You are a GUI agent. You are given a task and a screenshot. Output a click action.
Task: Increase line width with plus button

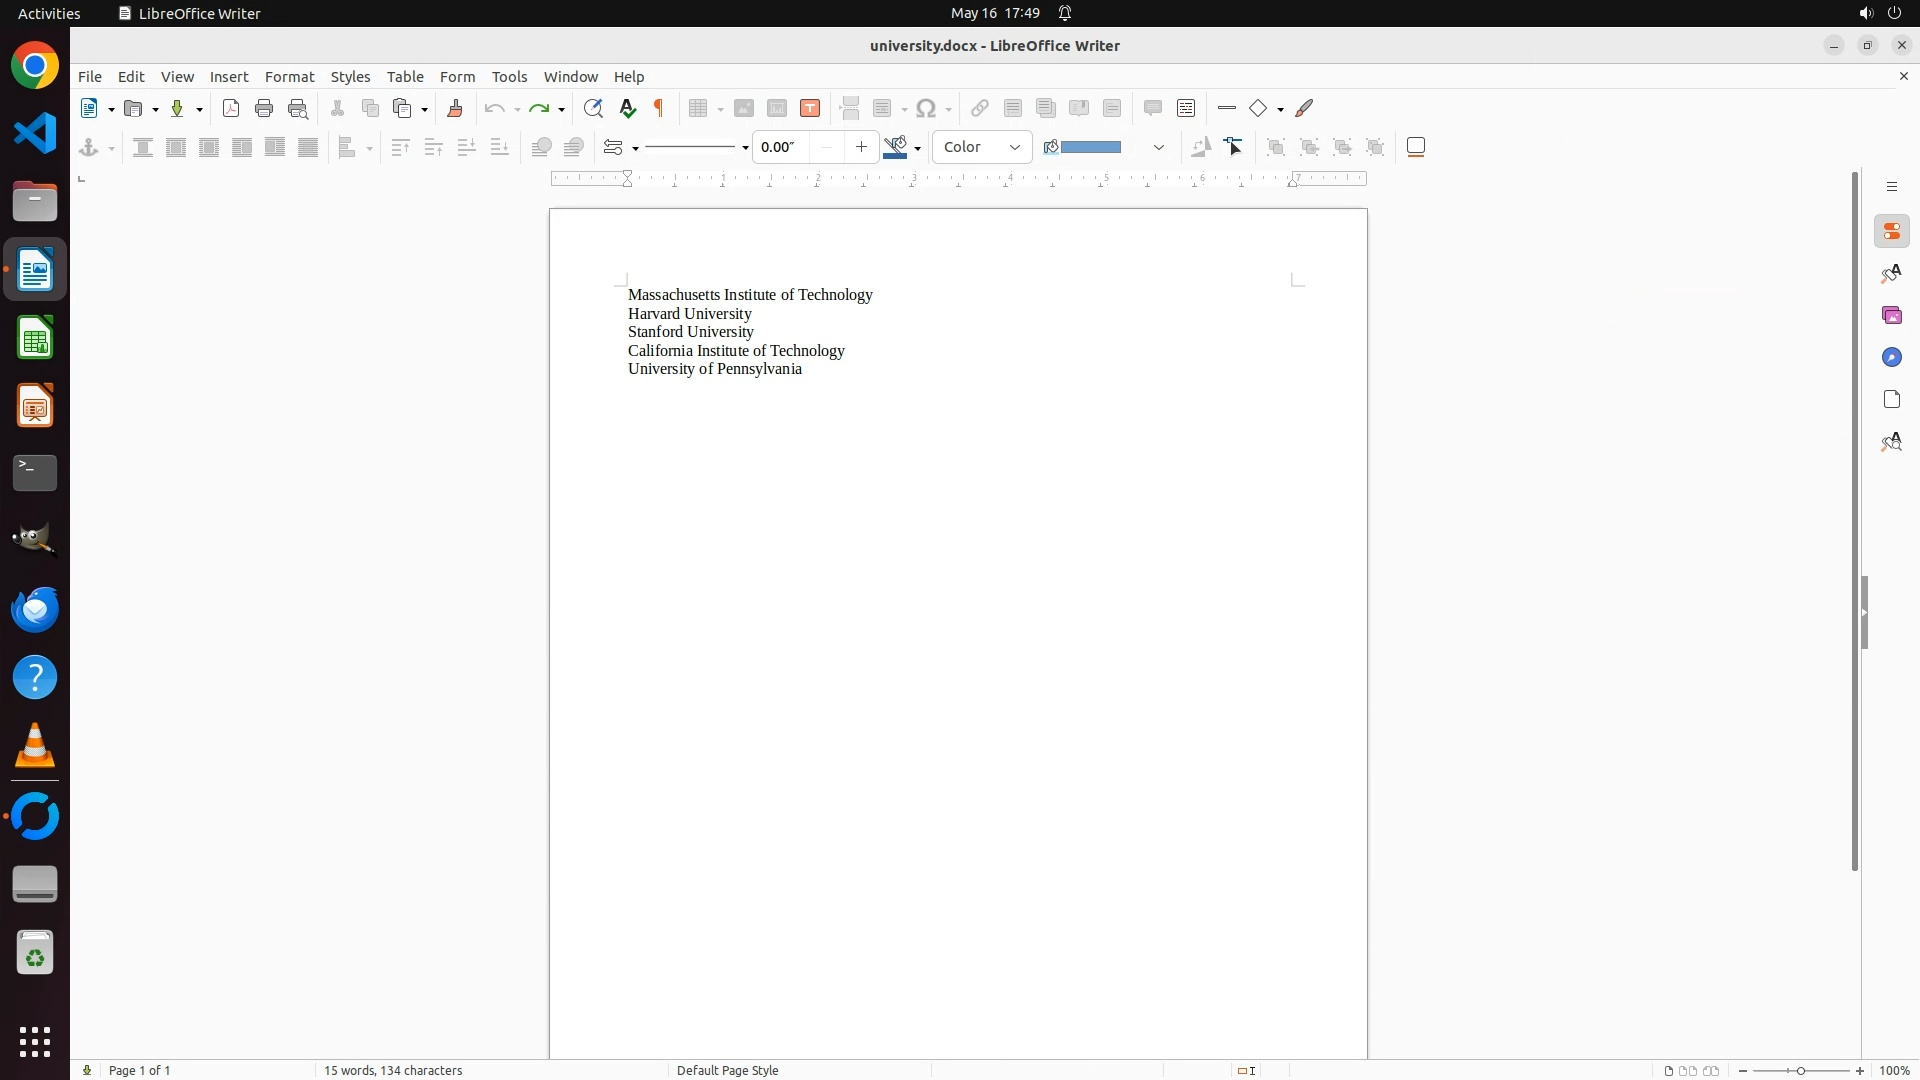tap(861, 148)
